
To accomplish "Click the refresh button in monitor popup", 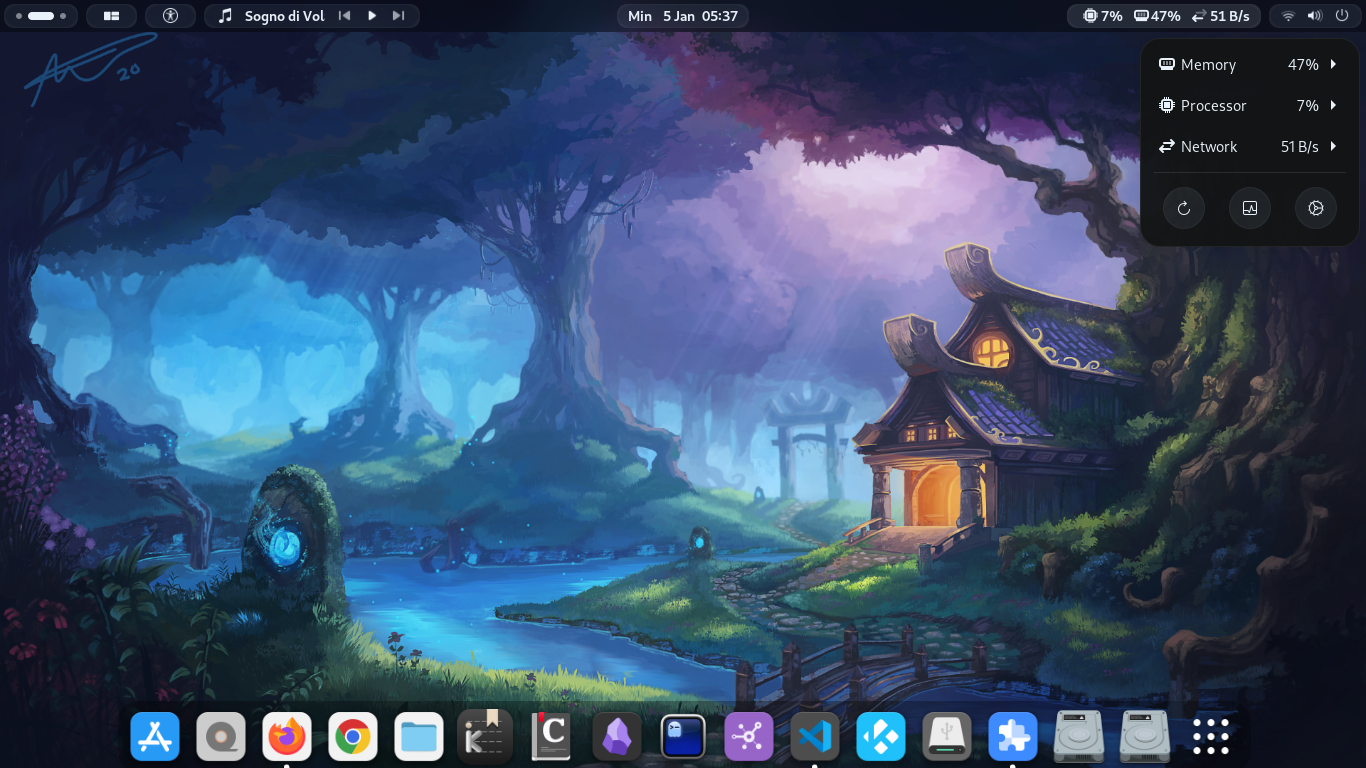I will 1184,208.
